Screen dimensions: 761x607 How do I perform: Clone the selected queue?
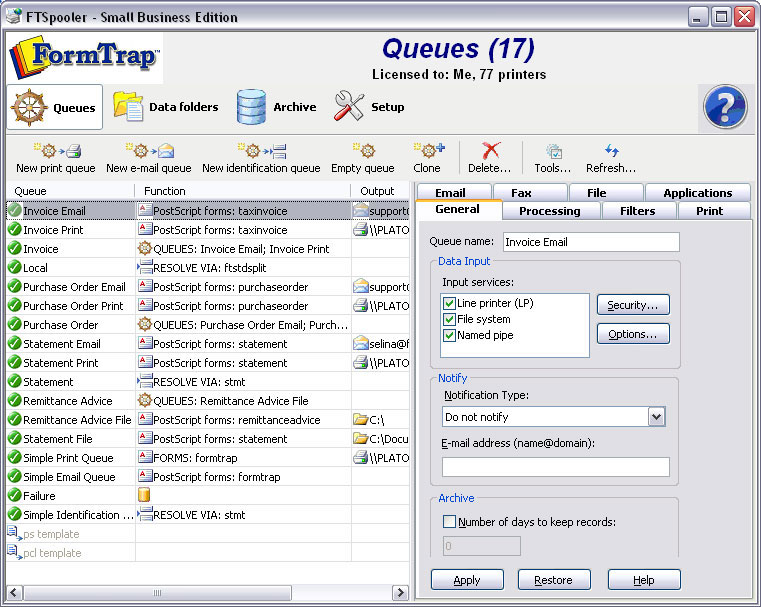(427, 152)
